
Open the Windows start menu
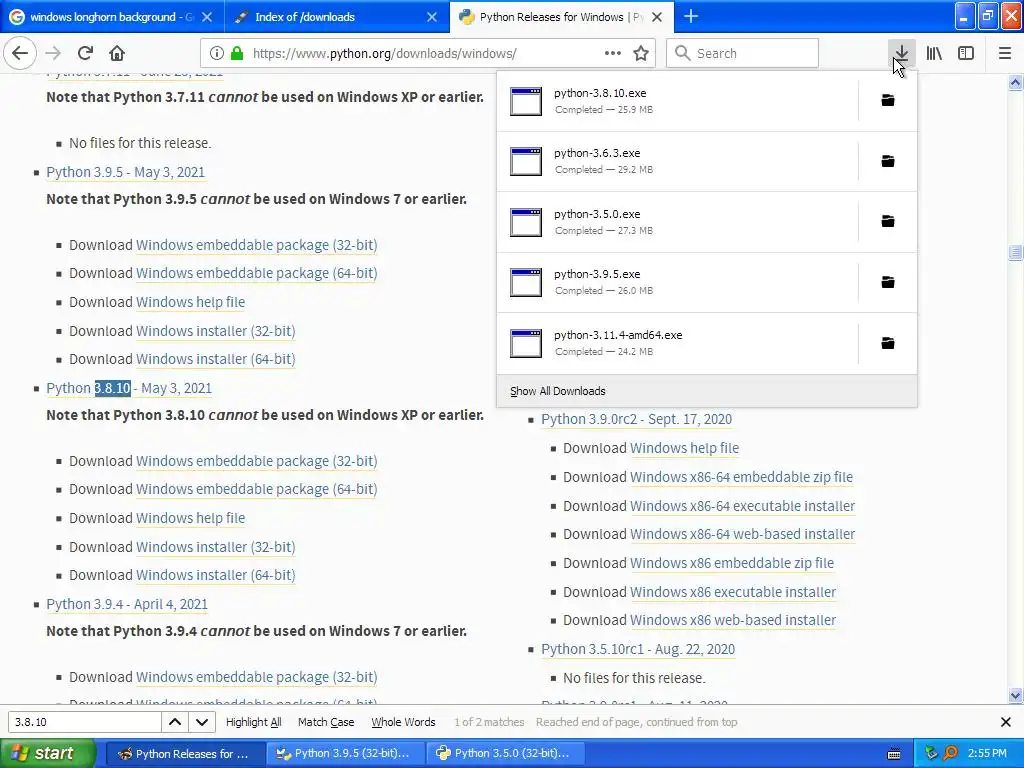click(46, 754)
